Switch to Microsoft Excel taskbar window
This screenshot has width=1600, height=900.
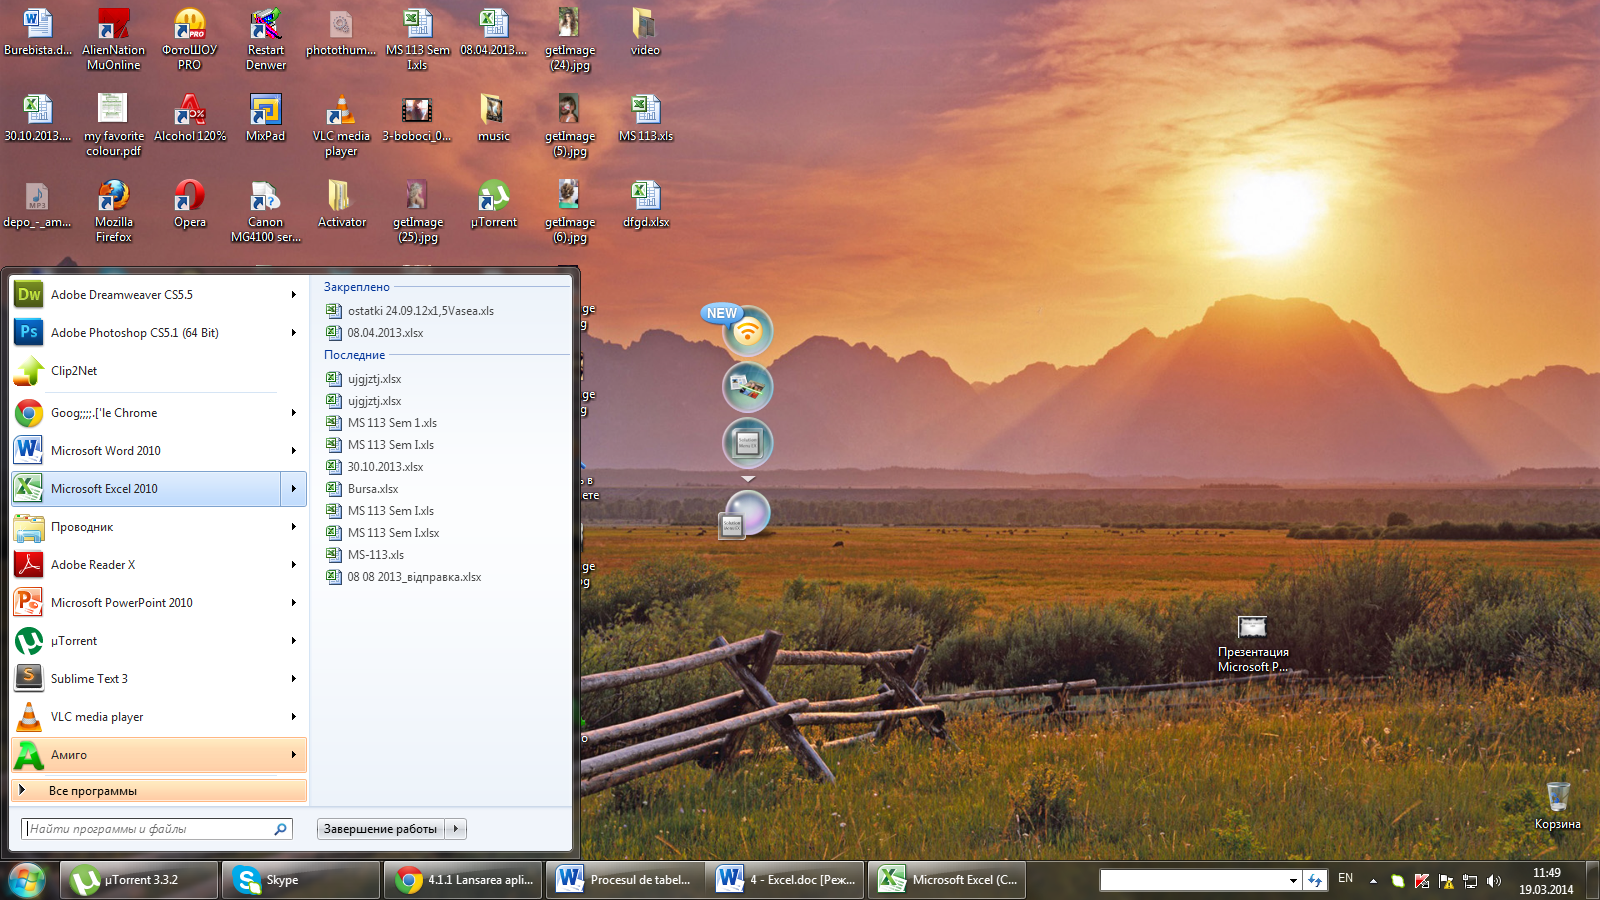(x=947, y=880)
